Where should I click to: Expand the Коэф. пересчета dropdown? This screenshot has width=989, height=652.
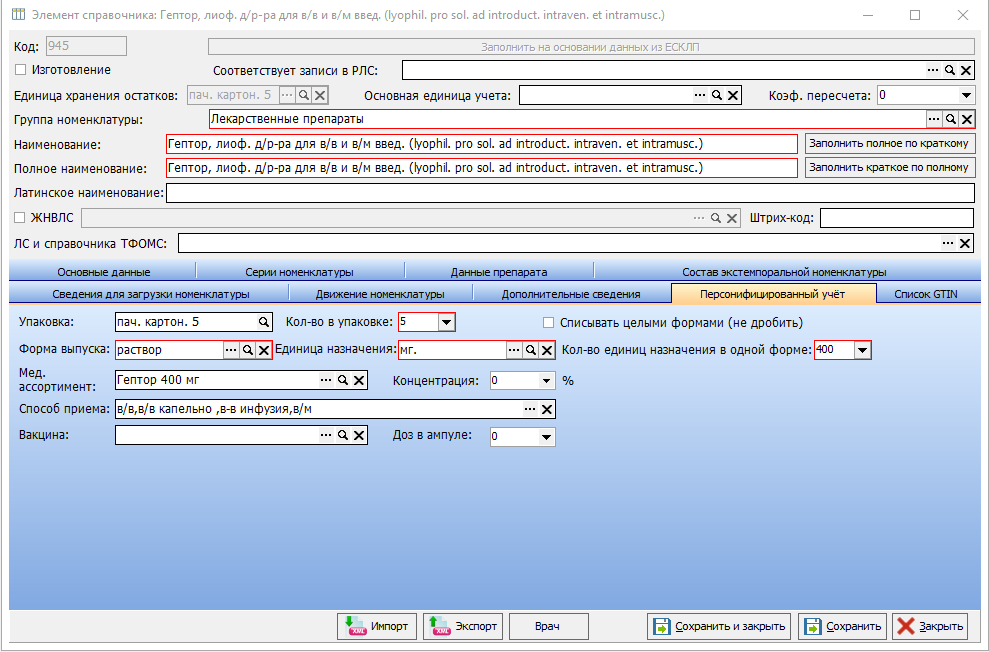966,96
